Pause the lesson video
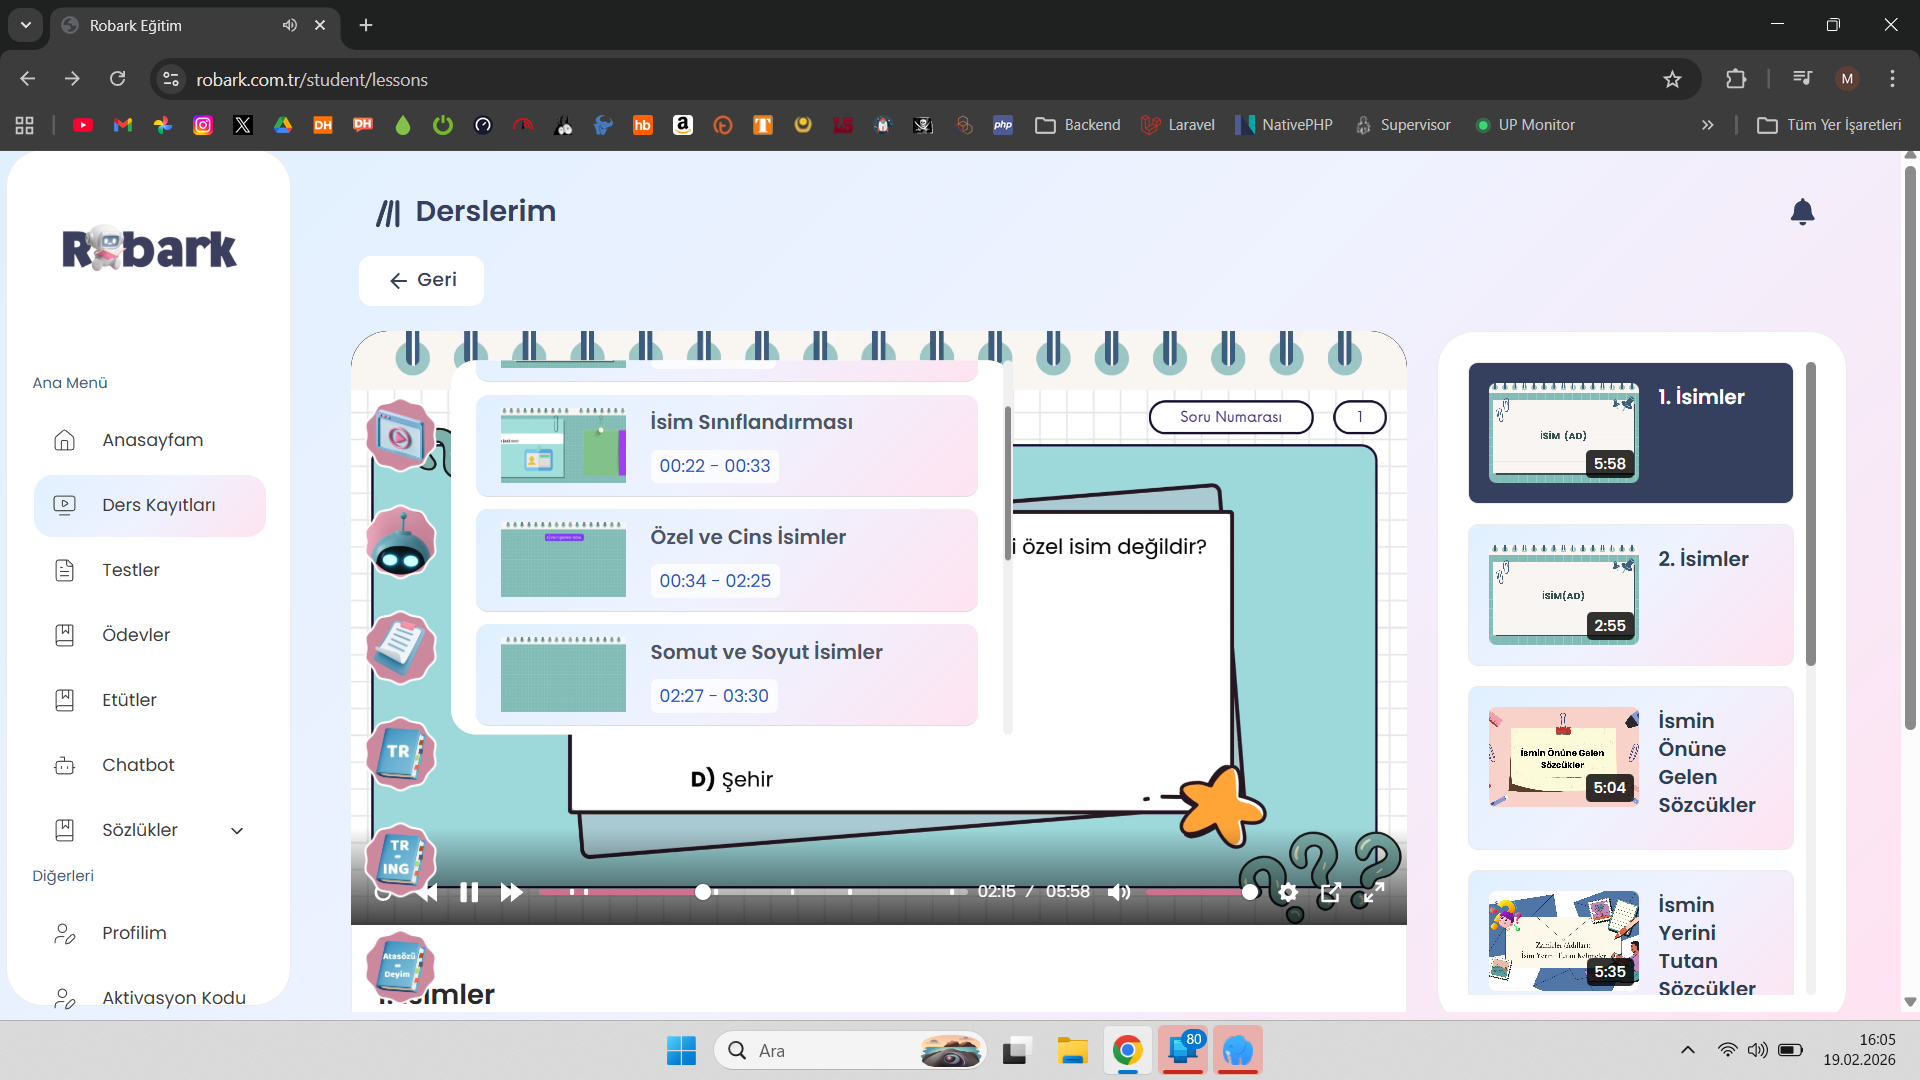This screenshot has width=1920, height=1080. tap(468, 892)
